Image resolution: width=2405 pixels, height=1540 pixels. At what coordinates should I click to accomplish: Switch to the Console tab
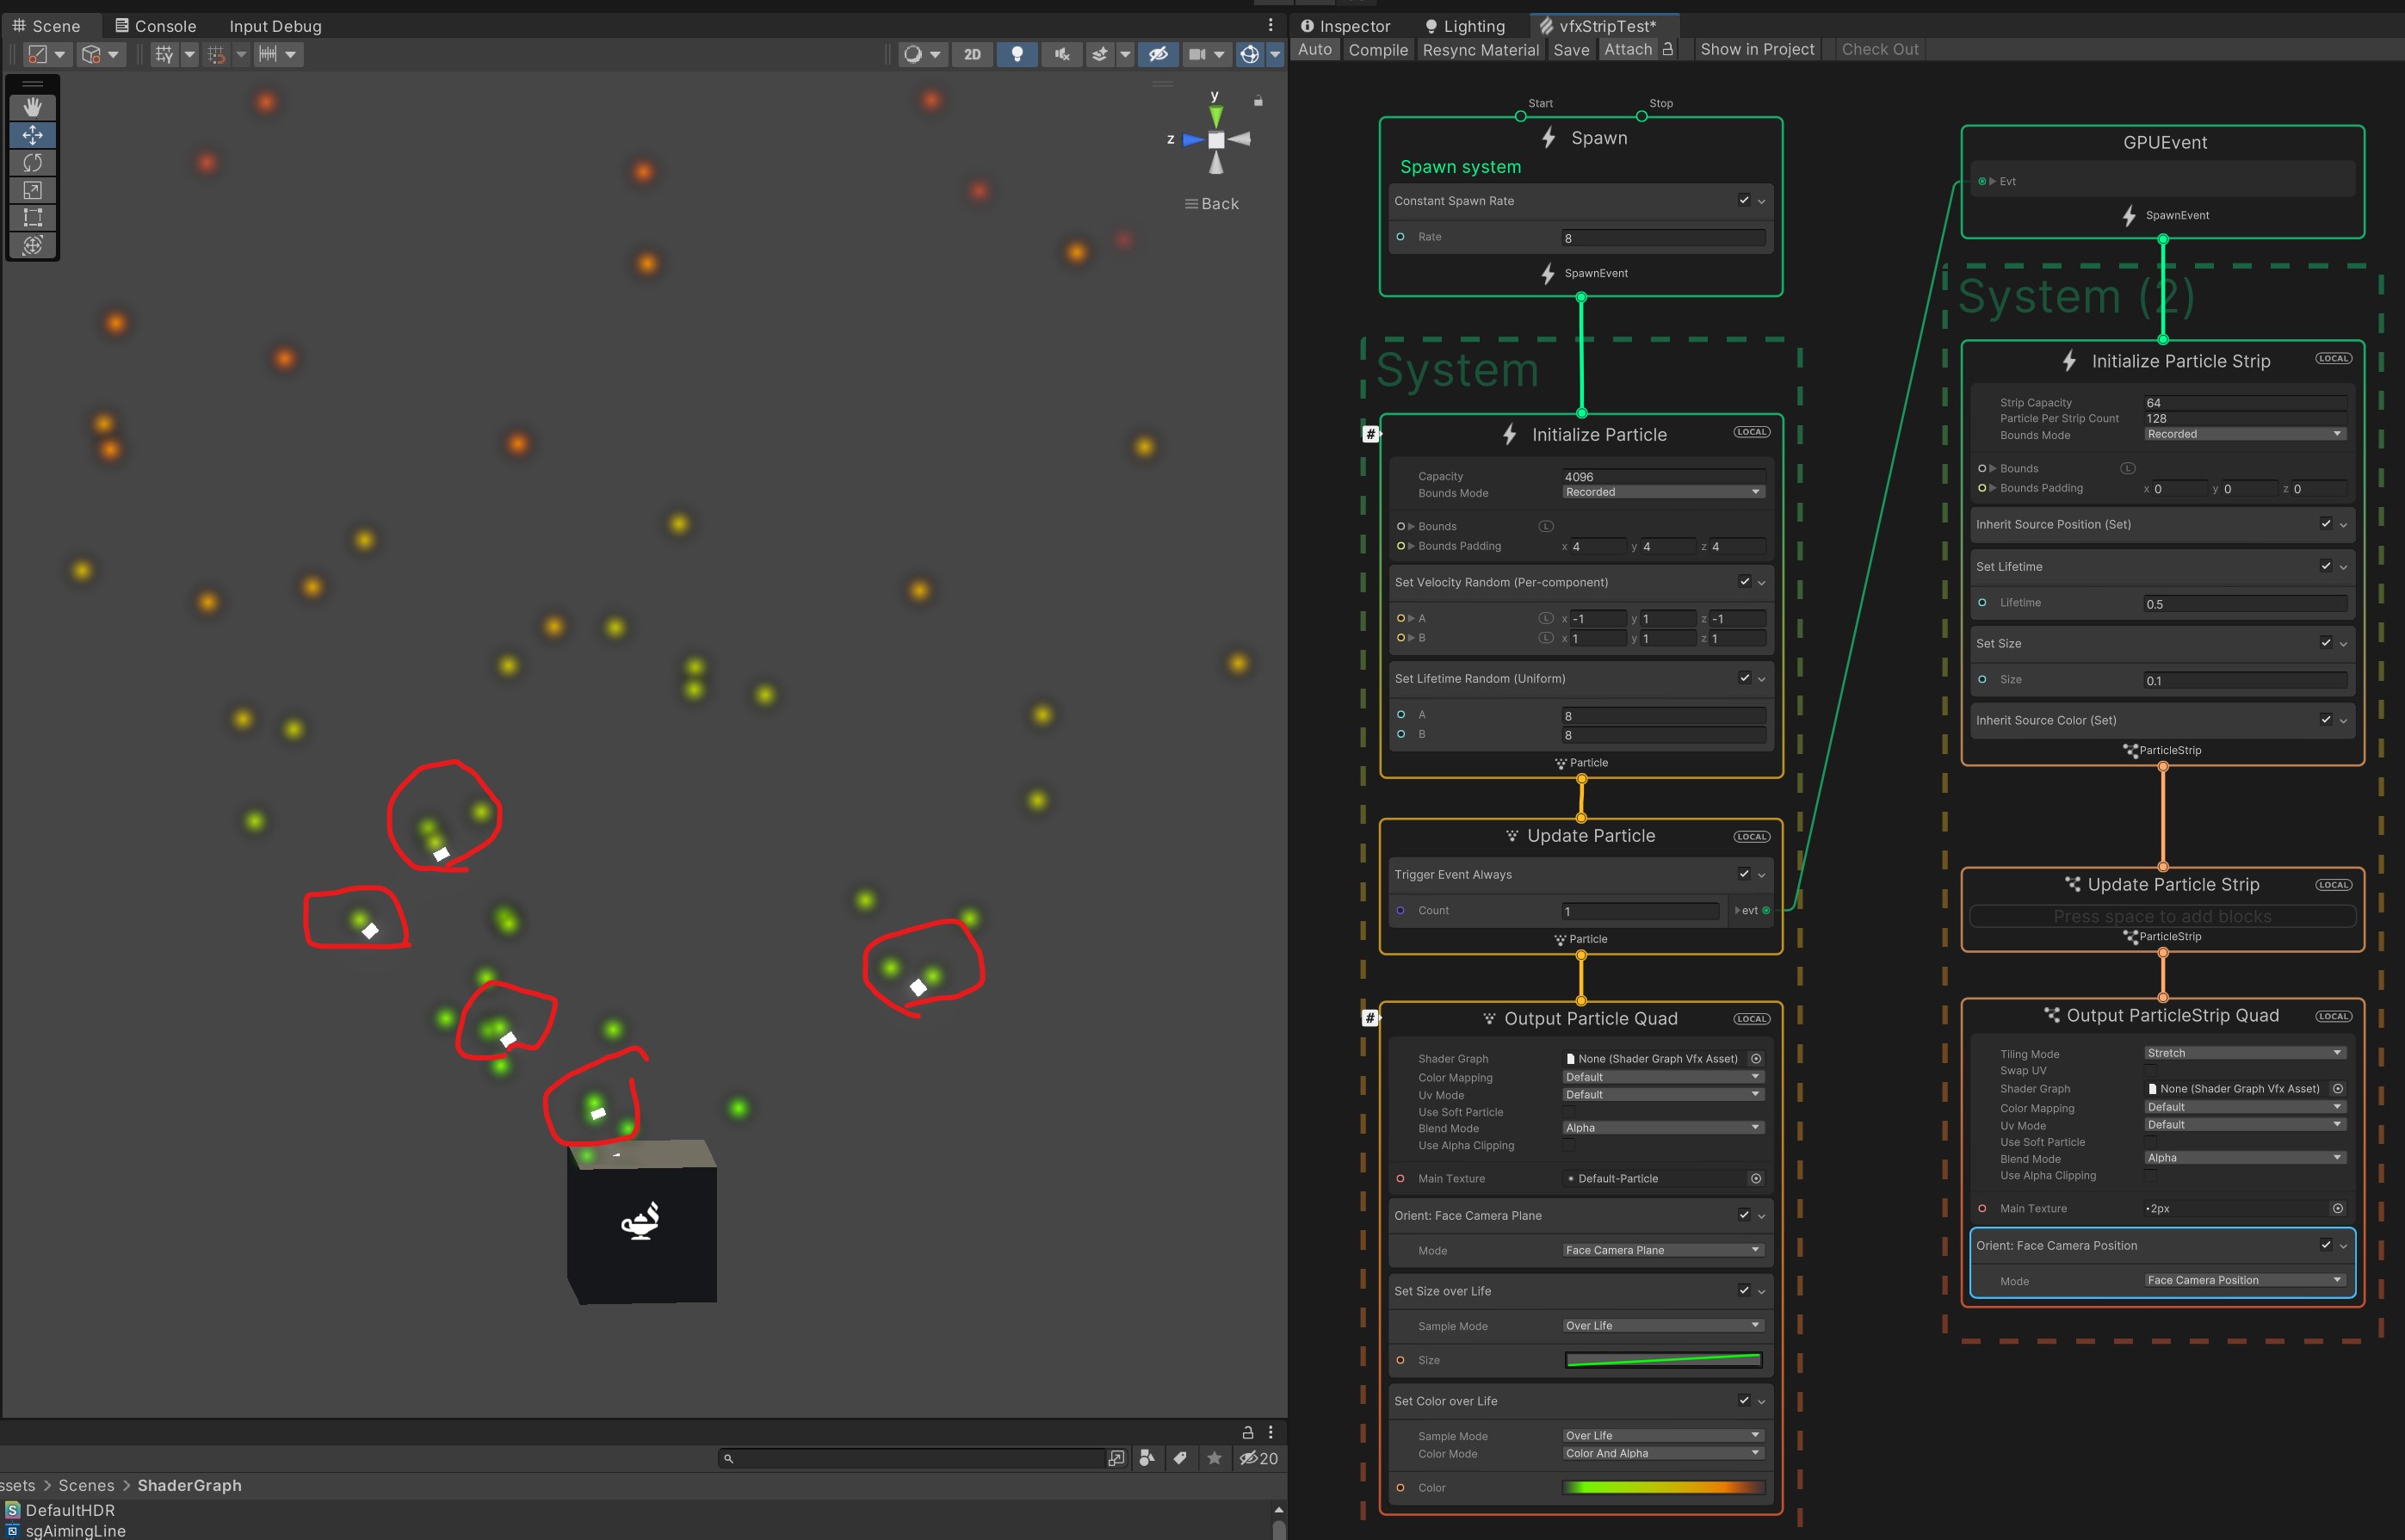[x=155, y=26]
